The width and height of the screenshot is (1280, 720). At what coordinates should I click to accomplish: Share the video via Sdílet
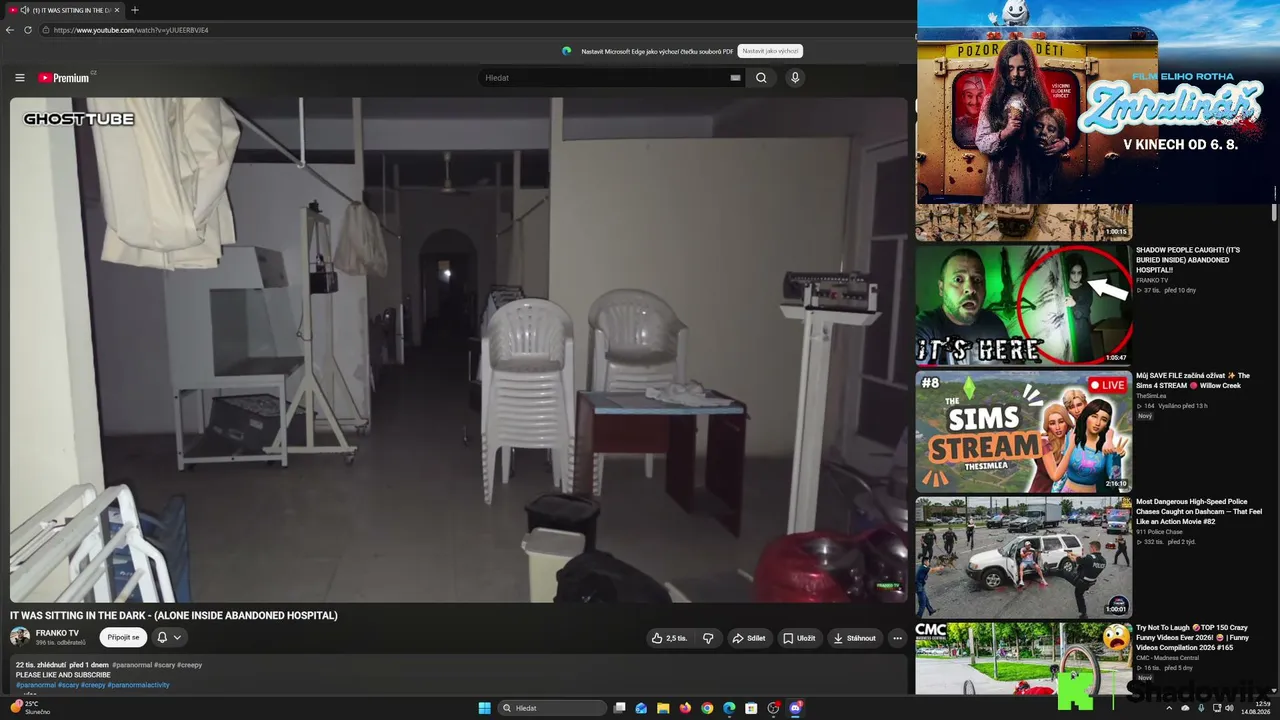click(748, 638)
